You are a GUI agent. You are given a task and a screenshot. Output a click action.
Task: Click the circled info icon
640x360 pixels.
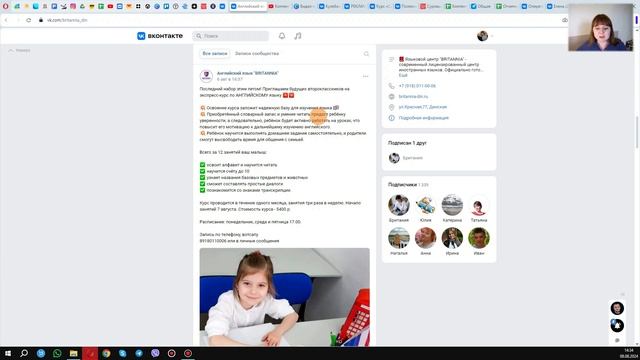click(x=391, y=118)
